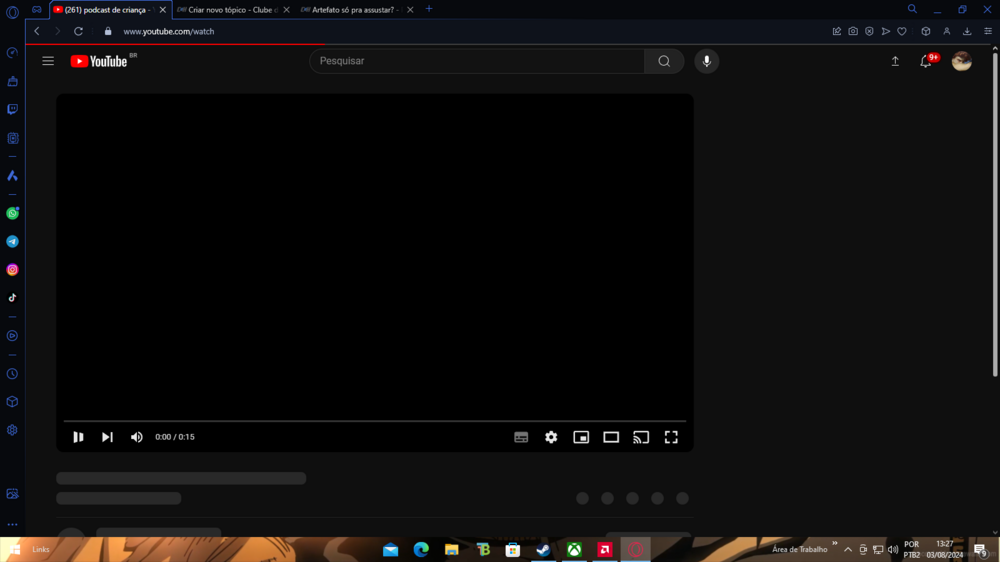
Task: Click the video progress bar
Action: tap(375, 421)
